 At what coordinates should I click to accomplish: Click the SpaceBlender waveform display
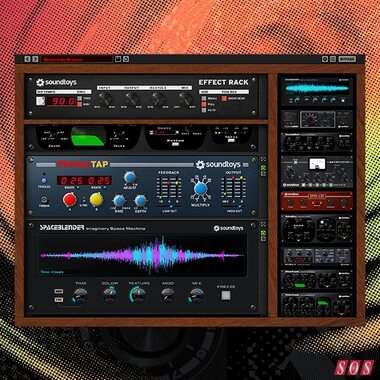pyautogui.click(x=142, y=255)
